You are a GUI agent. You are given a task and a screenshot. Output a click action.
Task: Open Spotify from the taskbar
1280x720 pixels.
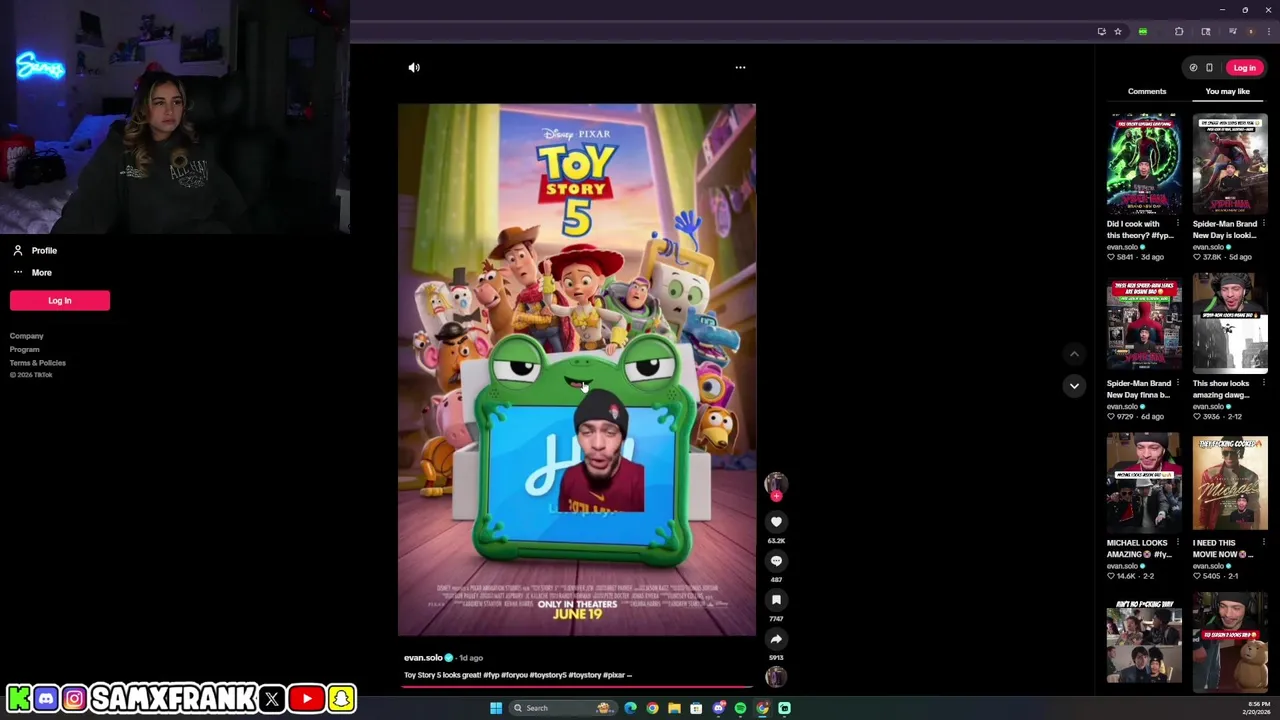coord(740,708)
